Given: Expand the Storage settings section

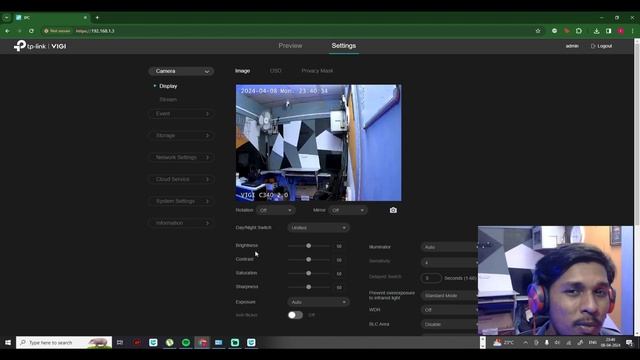Looking at the screenshot, I should click(x=181, y=136).
